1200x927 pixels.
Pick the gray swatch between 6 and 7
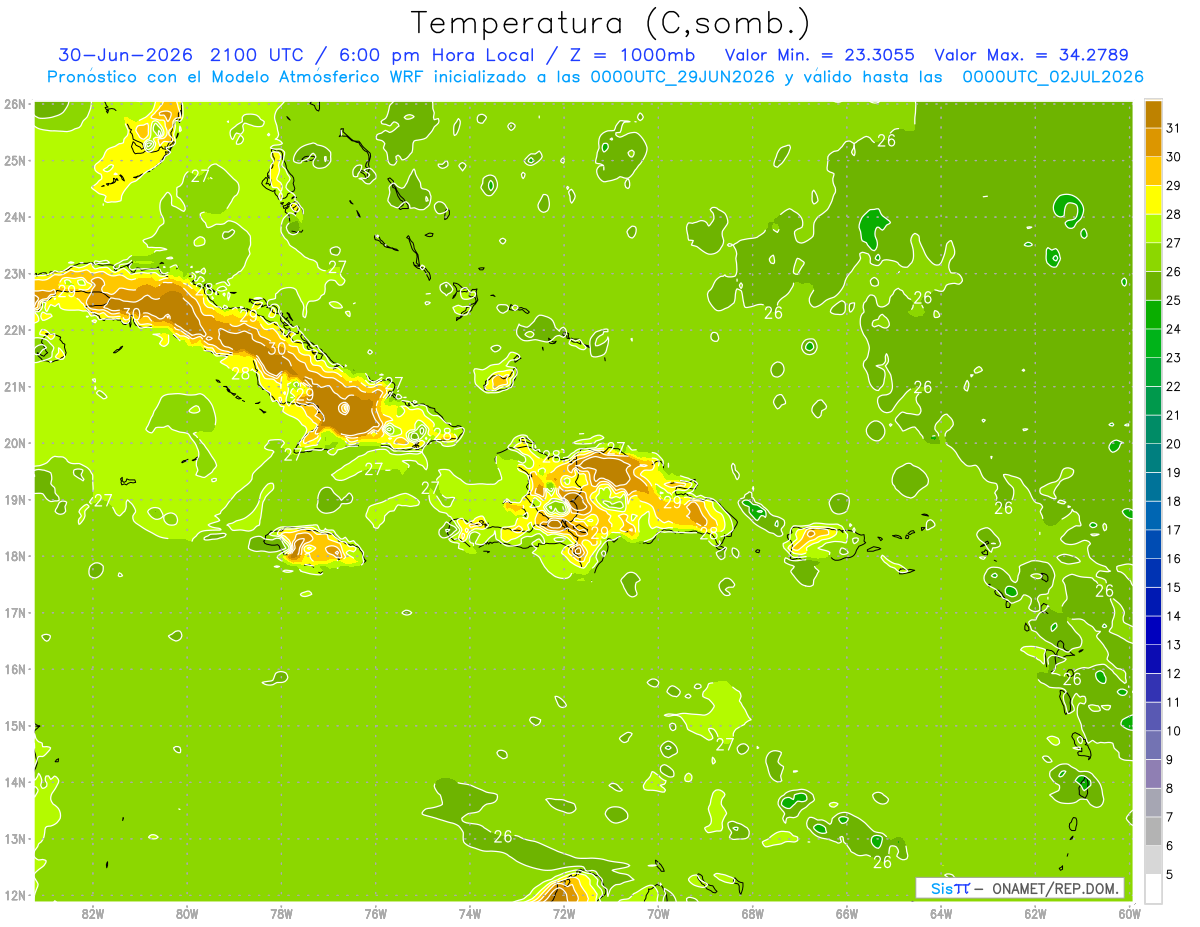(1153, 831)
